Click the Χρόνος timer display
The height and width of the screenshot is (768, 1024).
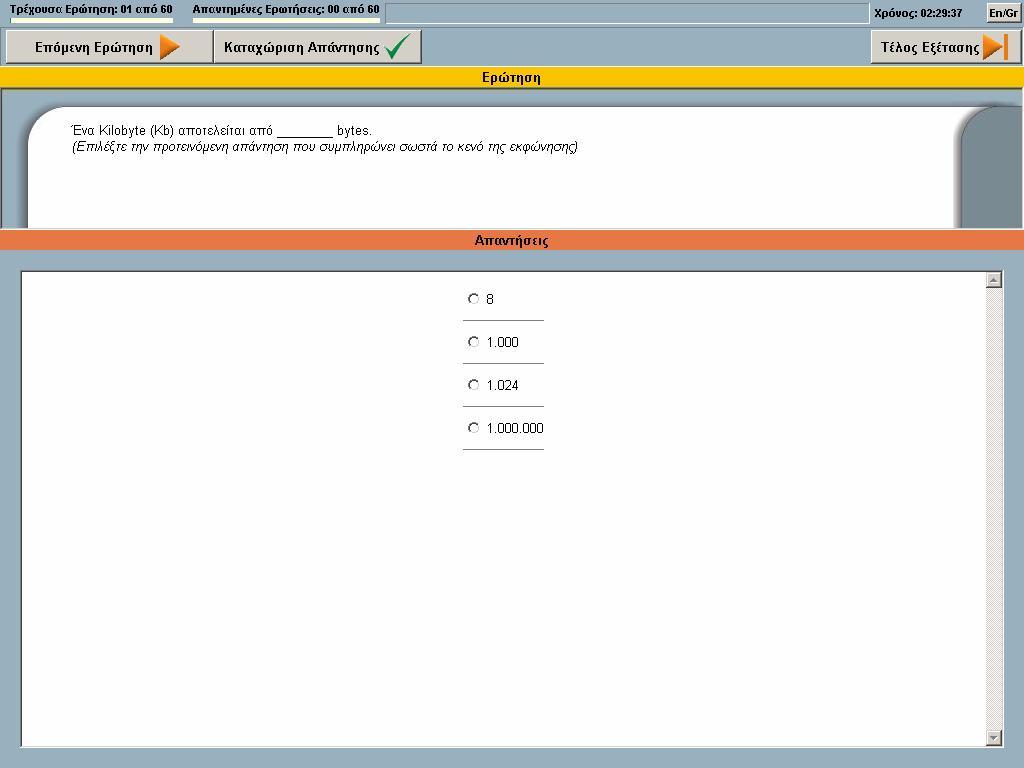[x=918, y=13]
